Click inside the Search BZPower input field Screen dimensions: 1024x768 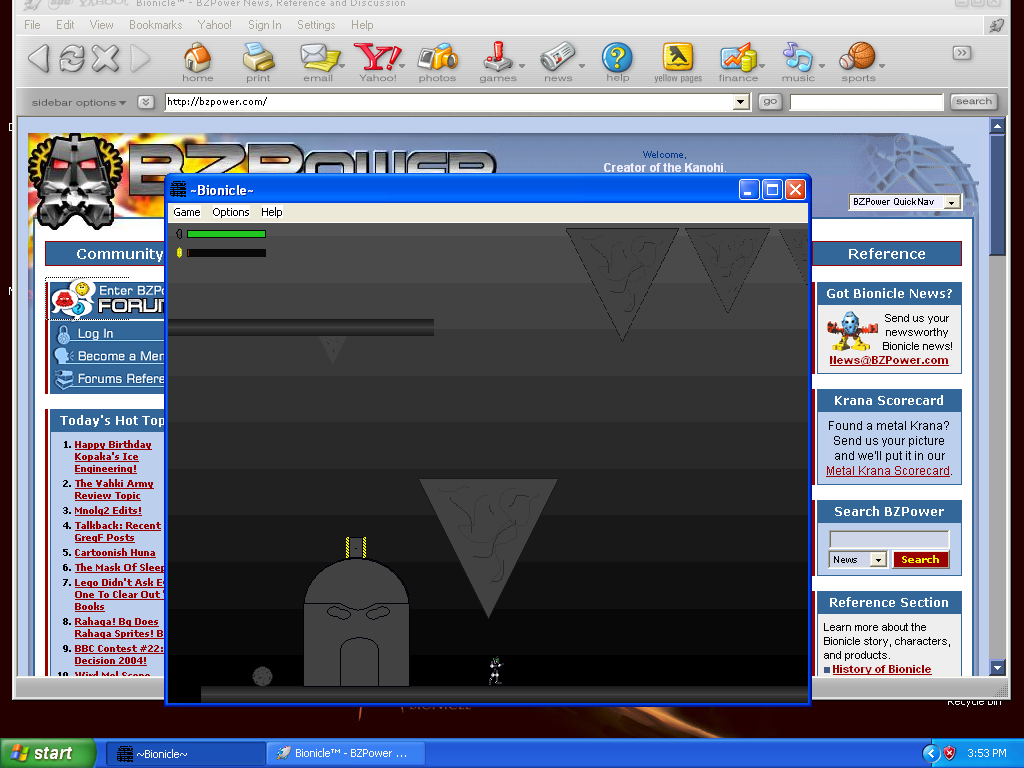pos(888,538)
